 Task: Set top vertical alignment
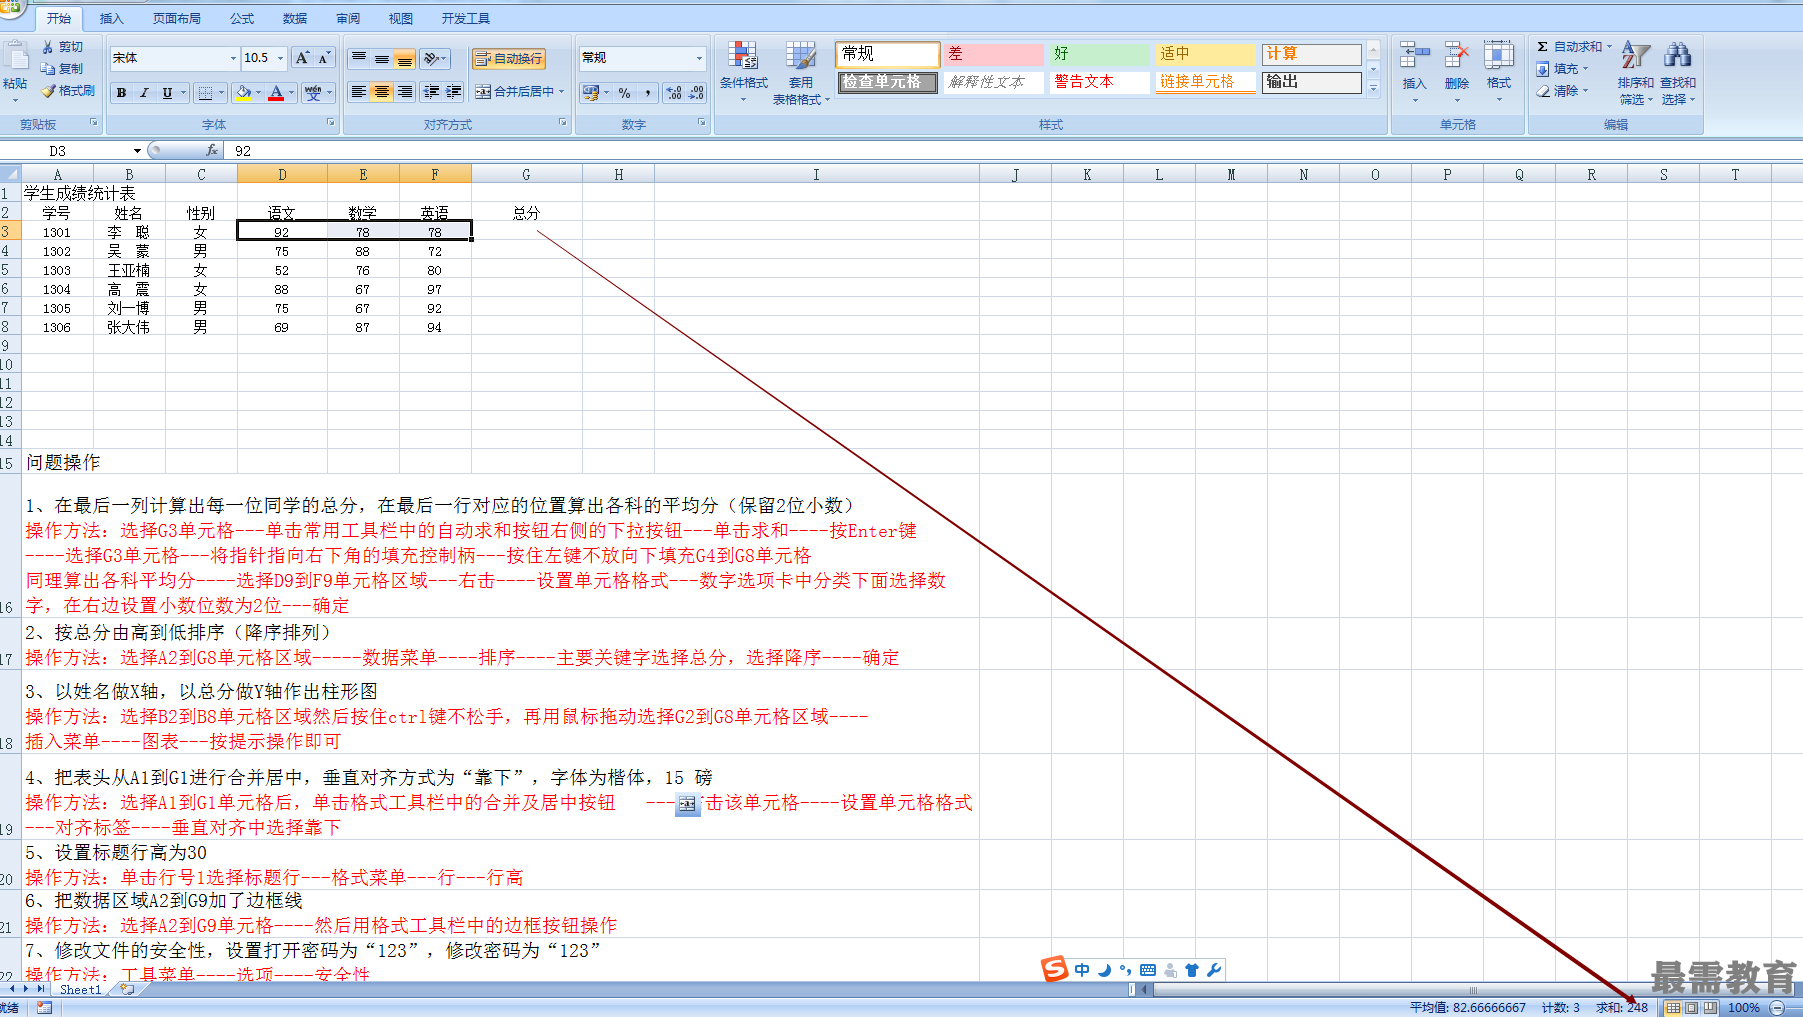click(x=359, y=59)
